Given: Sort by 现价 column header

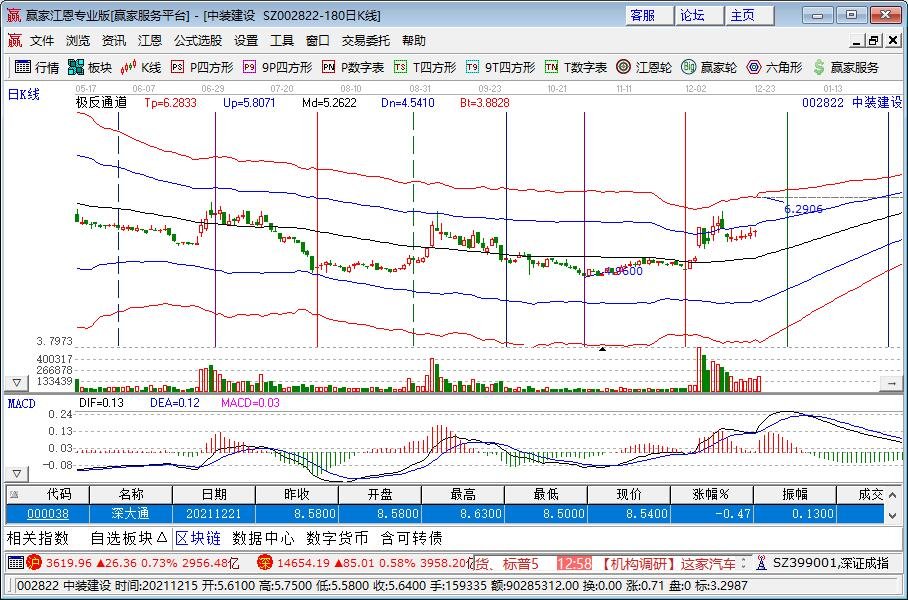Looking at the screenshot, I should (x=629, y=494).
